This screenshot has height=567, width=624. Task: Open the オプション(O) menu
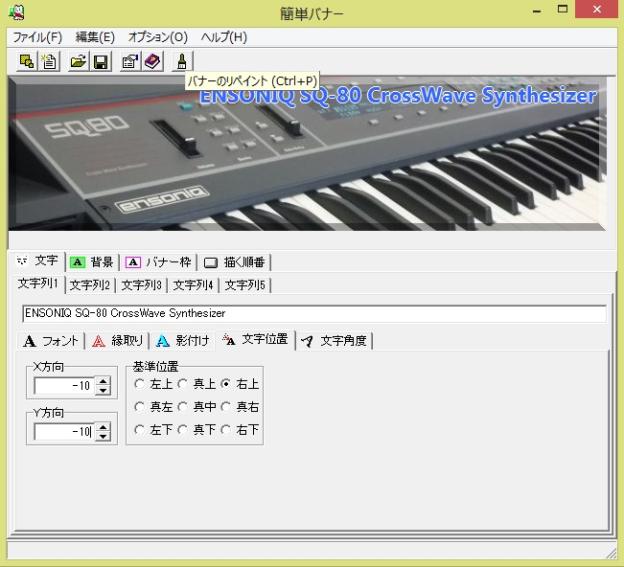tap(157, 37)
